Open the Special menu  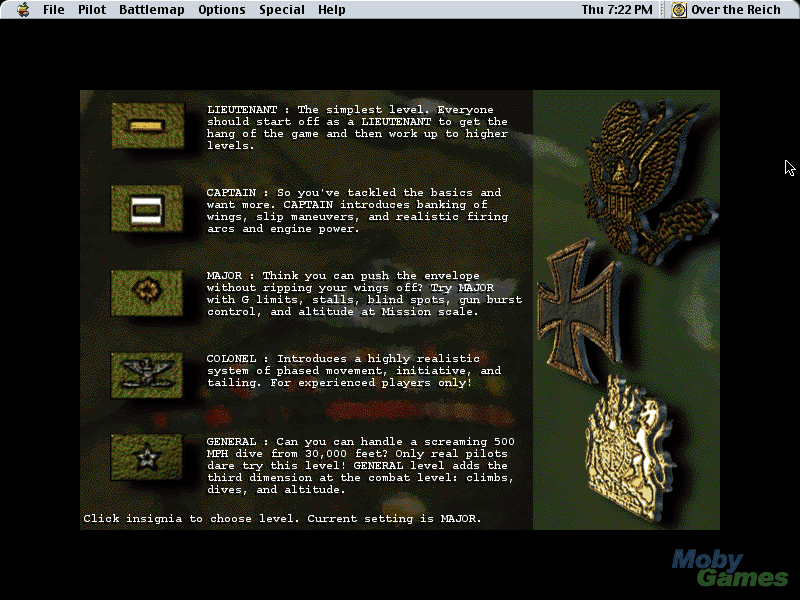click(x=282, y=10)
